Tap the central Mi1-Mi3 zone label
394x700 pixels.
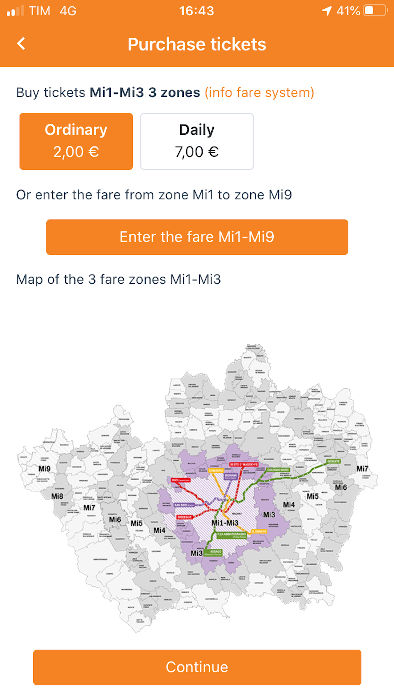(225, 523)
